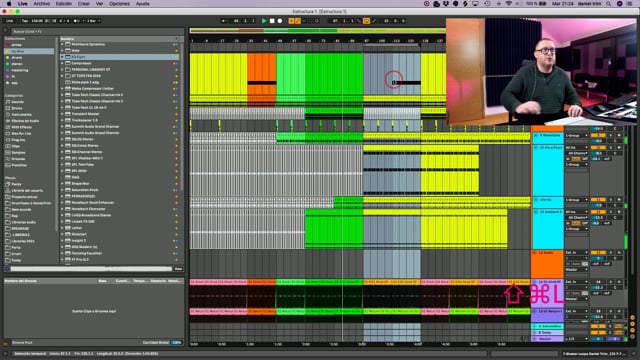The height and width of the screenshot is (360, 640).
Task: Click the arrangement overview bar
Action: (318, 31)
